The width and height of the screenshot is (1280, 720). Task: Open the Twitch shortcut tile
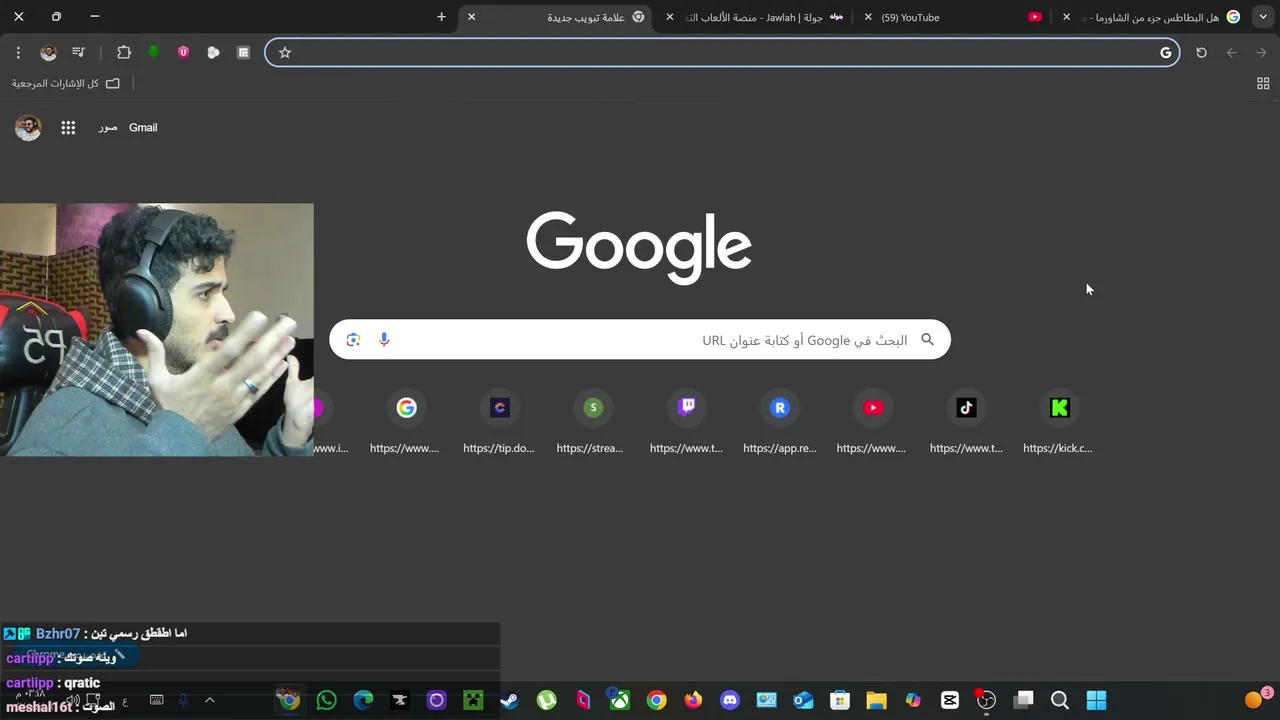point(686,423)
